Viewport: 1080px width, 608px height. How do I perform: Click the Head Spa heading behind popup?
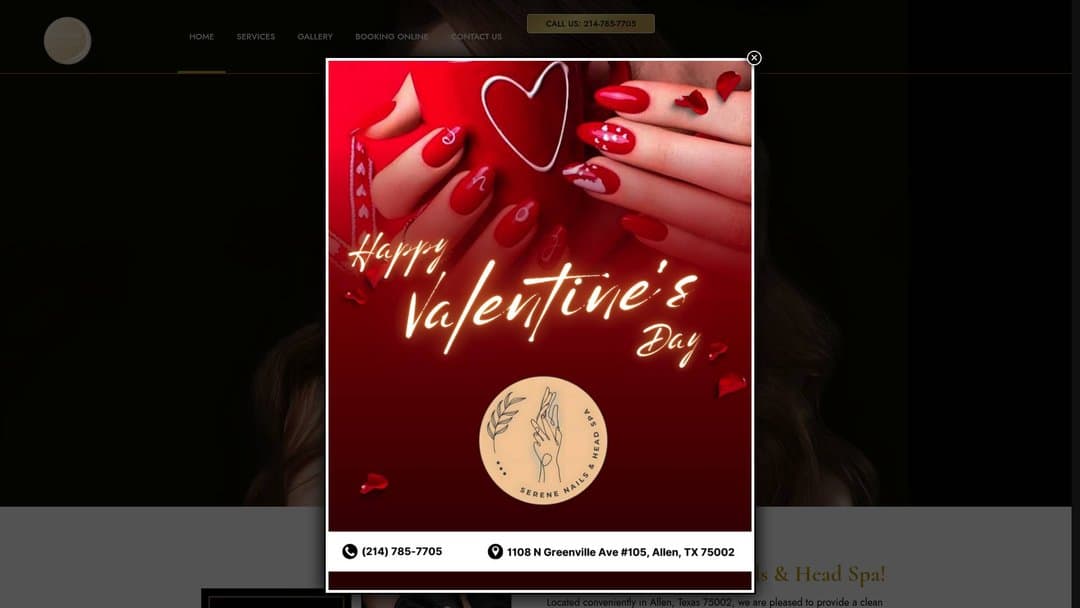click(x=821, y=574)
